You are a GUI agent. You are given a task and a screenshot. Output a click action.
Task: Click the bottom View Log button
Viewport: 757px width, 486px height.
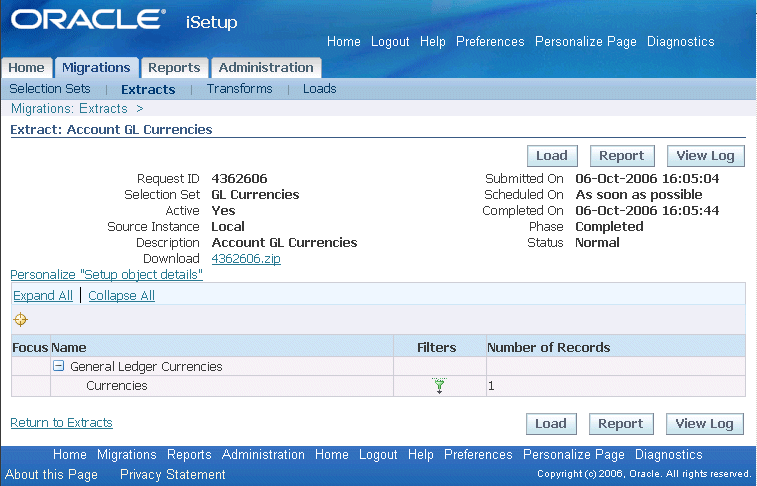click(705, 424)
